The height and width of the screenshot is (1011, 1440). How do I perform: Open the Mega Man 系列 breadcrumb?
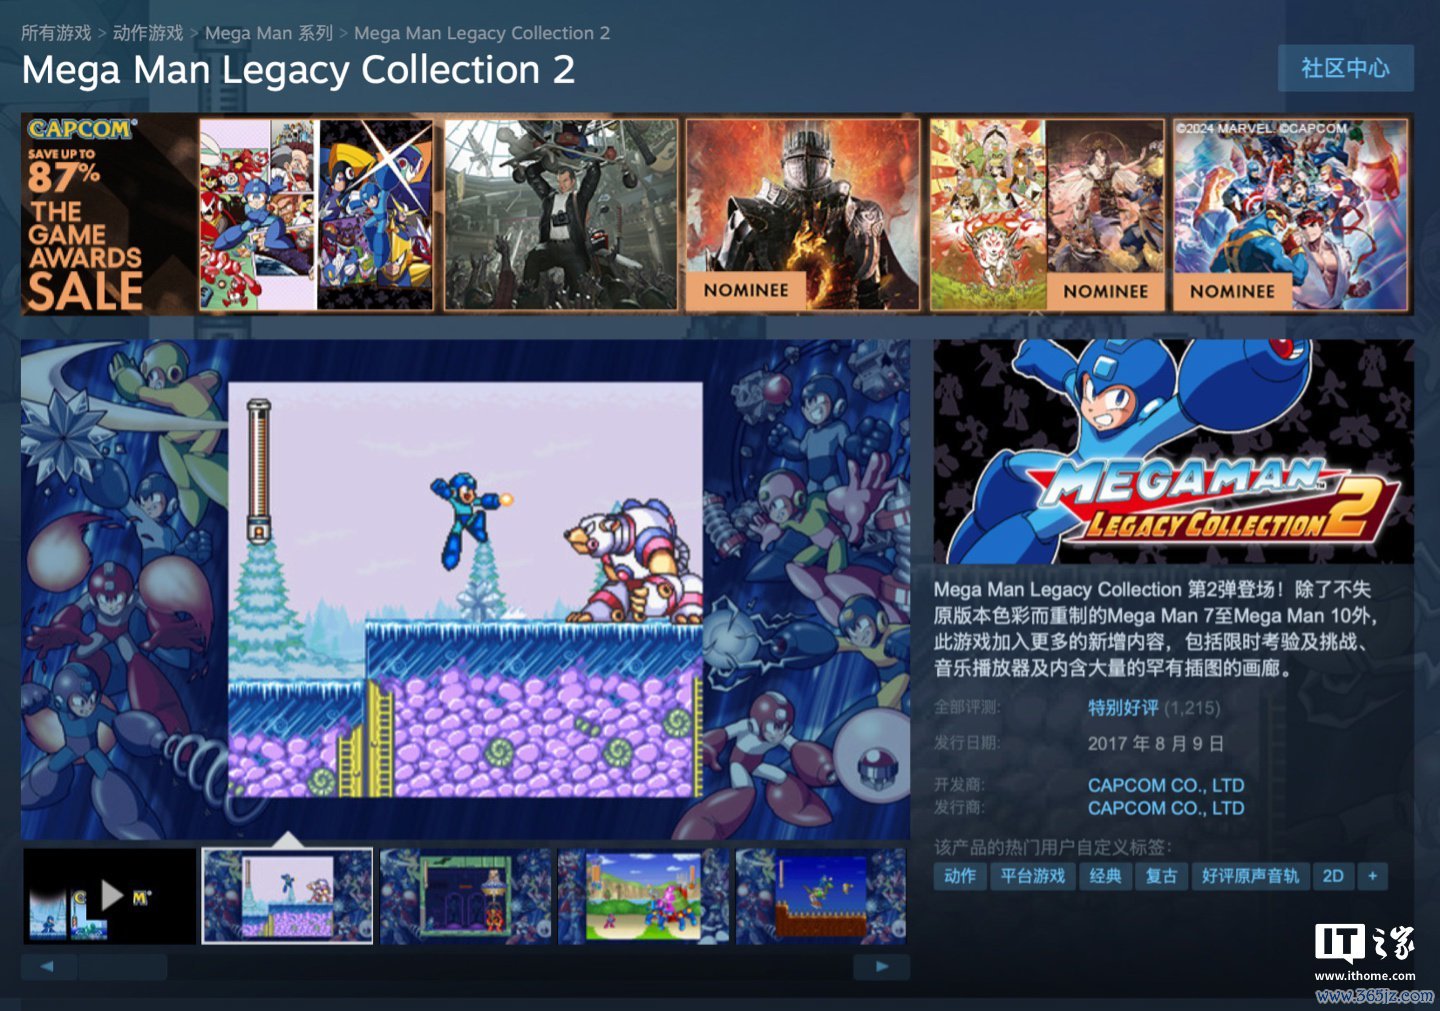pyautogui.click(x=268, y=33)
